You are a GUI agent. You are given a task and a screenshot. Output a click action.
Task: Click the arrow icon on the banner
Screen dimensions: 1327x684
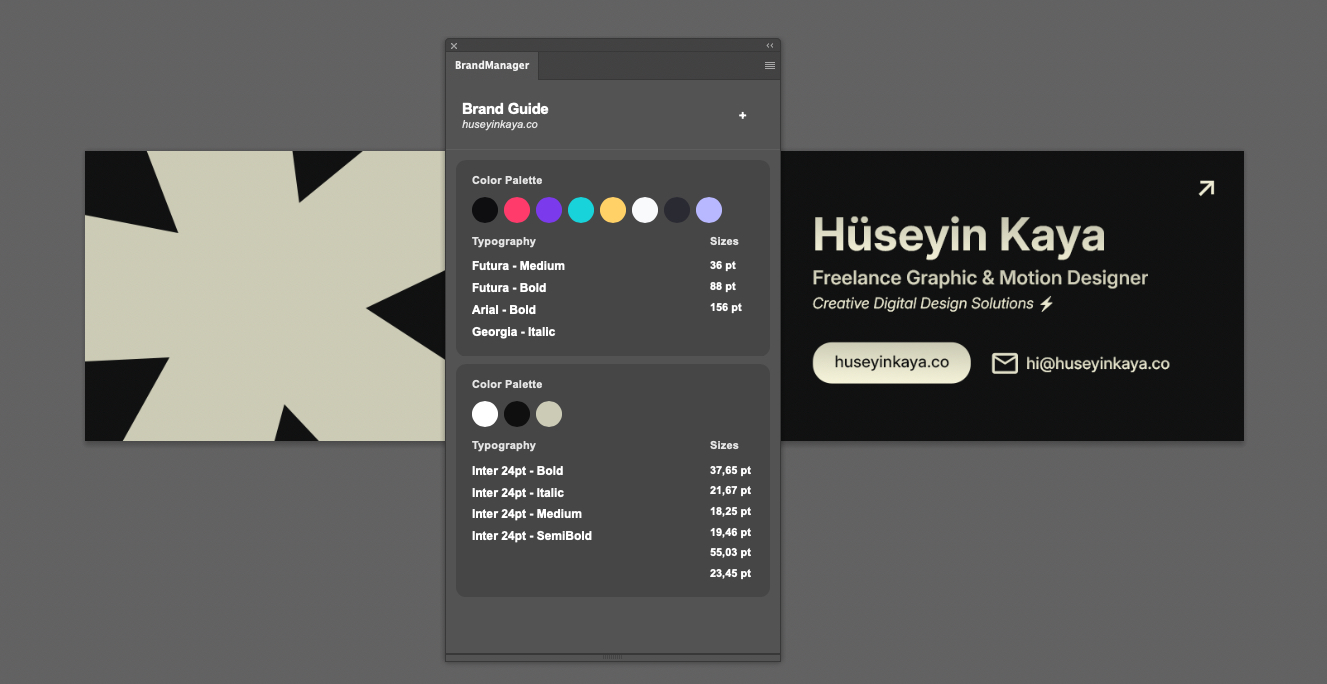[1206, 188]
